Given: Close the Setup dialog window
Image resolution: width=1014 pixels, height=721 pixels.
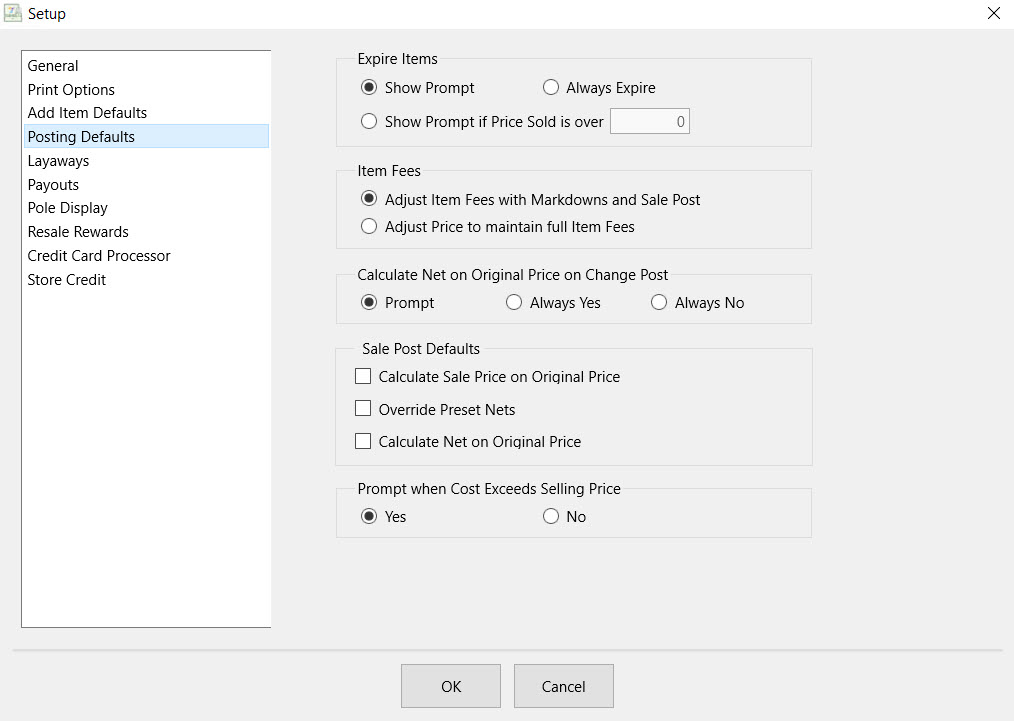Looking at the screenshot, I should [x=993, y=14].
